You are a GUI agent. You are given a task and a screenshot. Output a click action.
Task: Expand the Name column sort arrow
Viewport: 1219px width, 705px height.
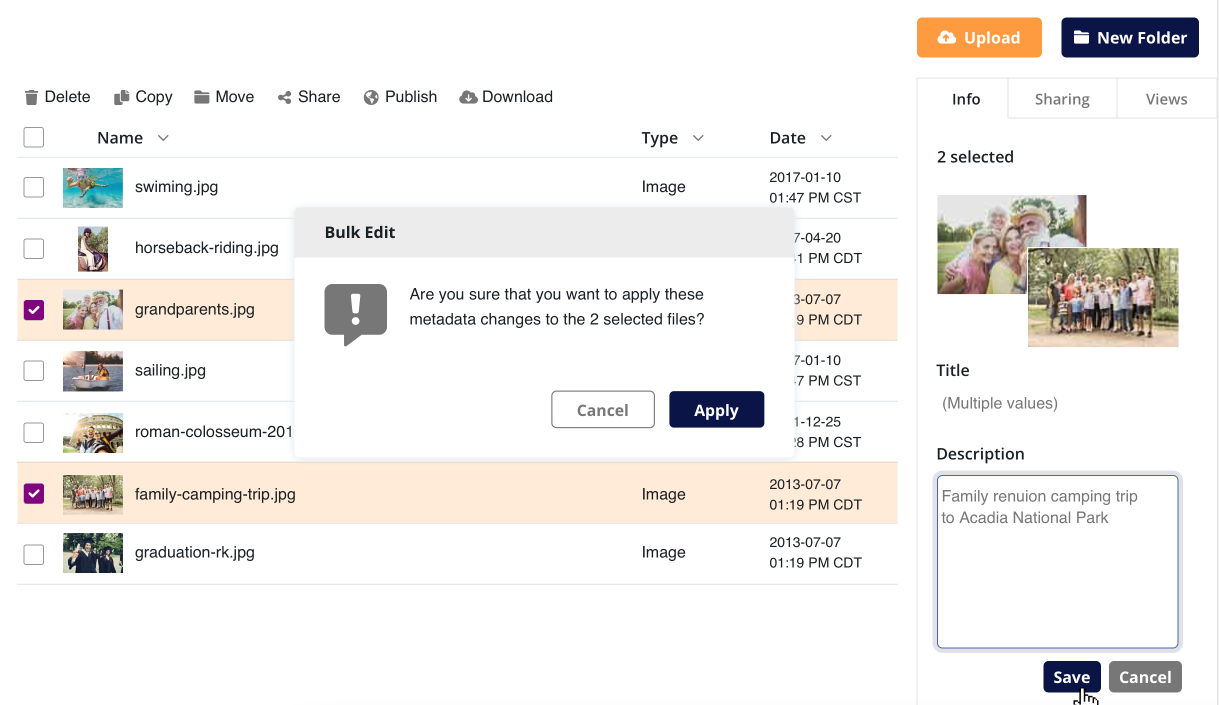point(163,138)
